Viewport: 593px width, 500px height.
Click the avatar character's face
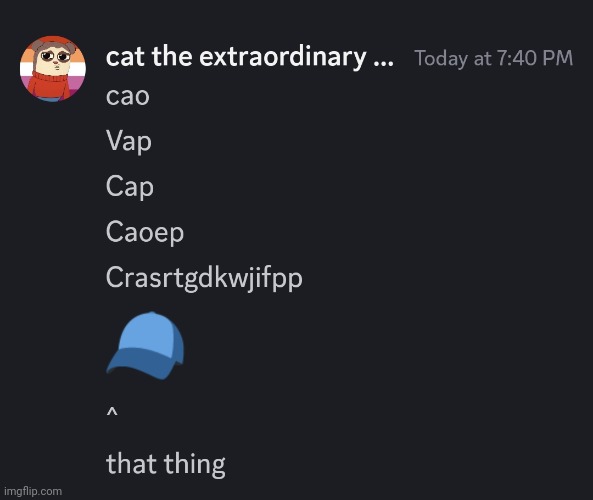coord(55,60)
